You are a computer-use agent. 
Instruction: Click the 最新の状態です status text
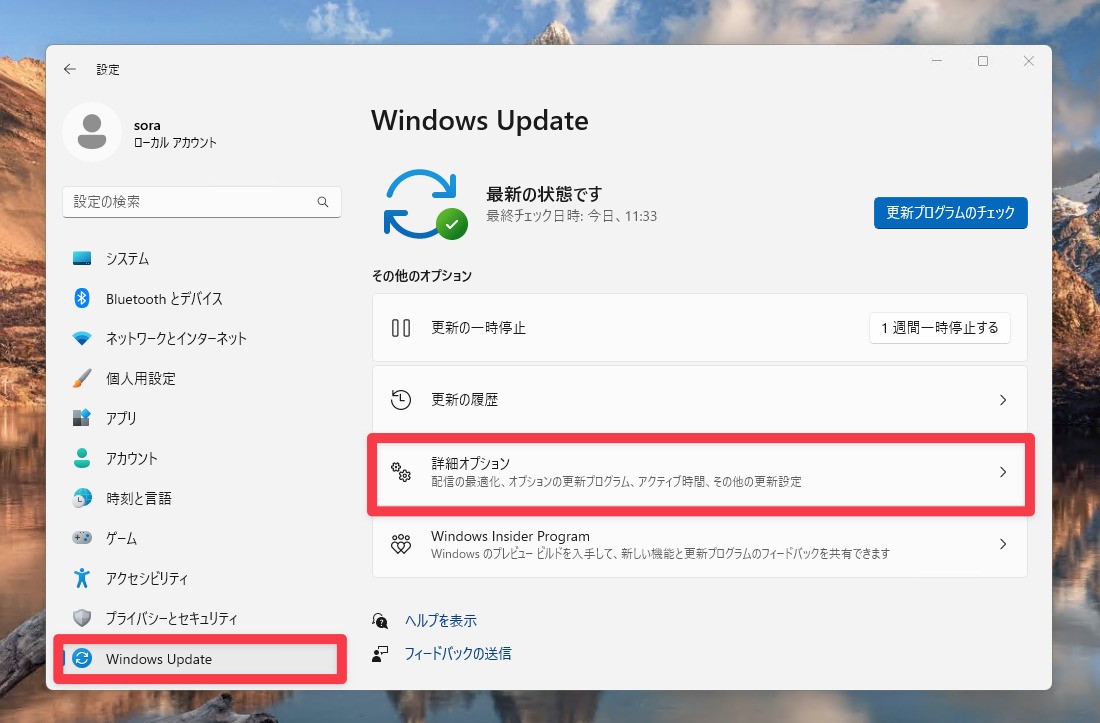(x=544, y=194)
